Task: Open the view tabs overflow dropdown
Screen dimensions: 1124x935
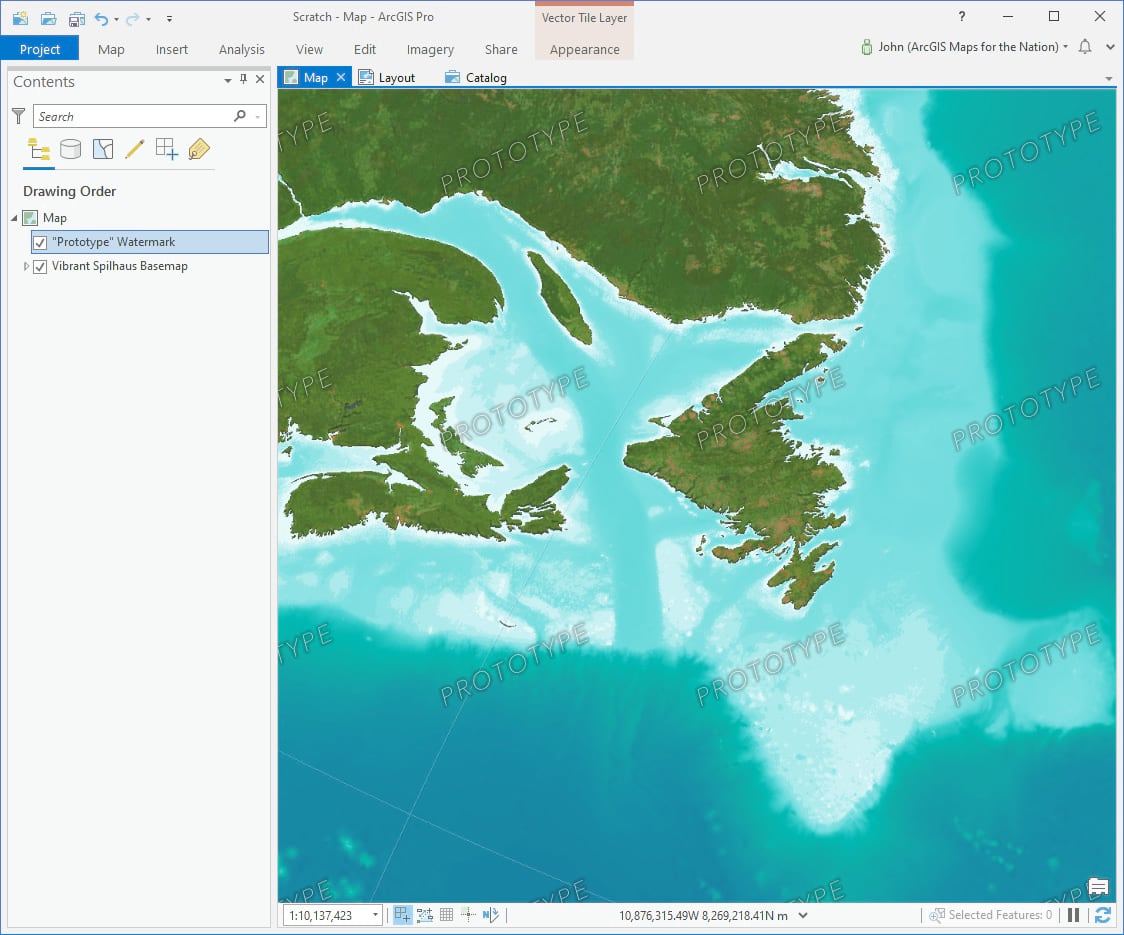Action: 1109,78
